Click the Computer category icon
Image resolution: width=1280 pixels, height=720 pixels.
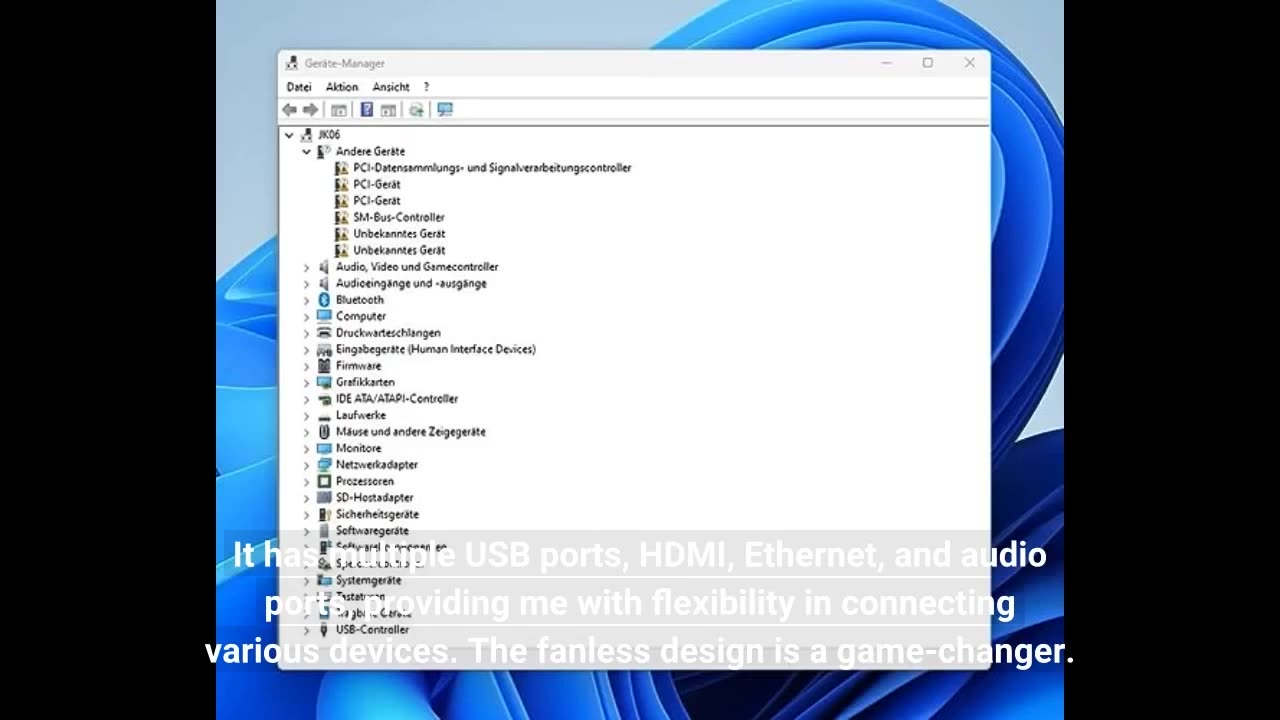click(324, 316)
